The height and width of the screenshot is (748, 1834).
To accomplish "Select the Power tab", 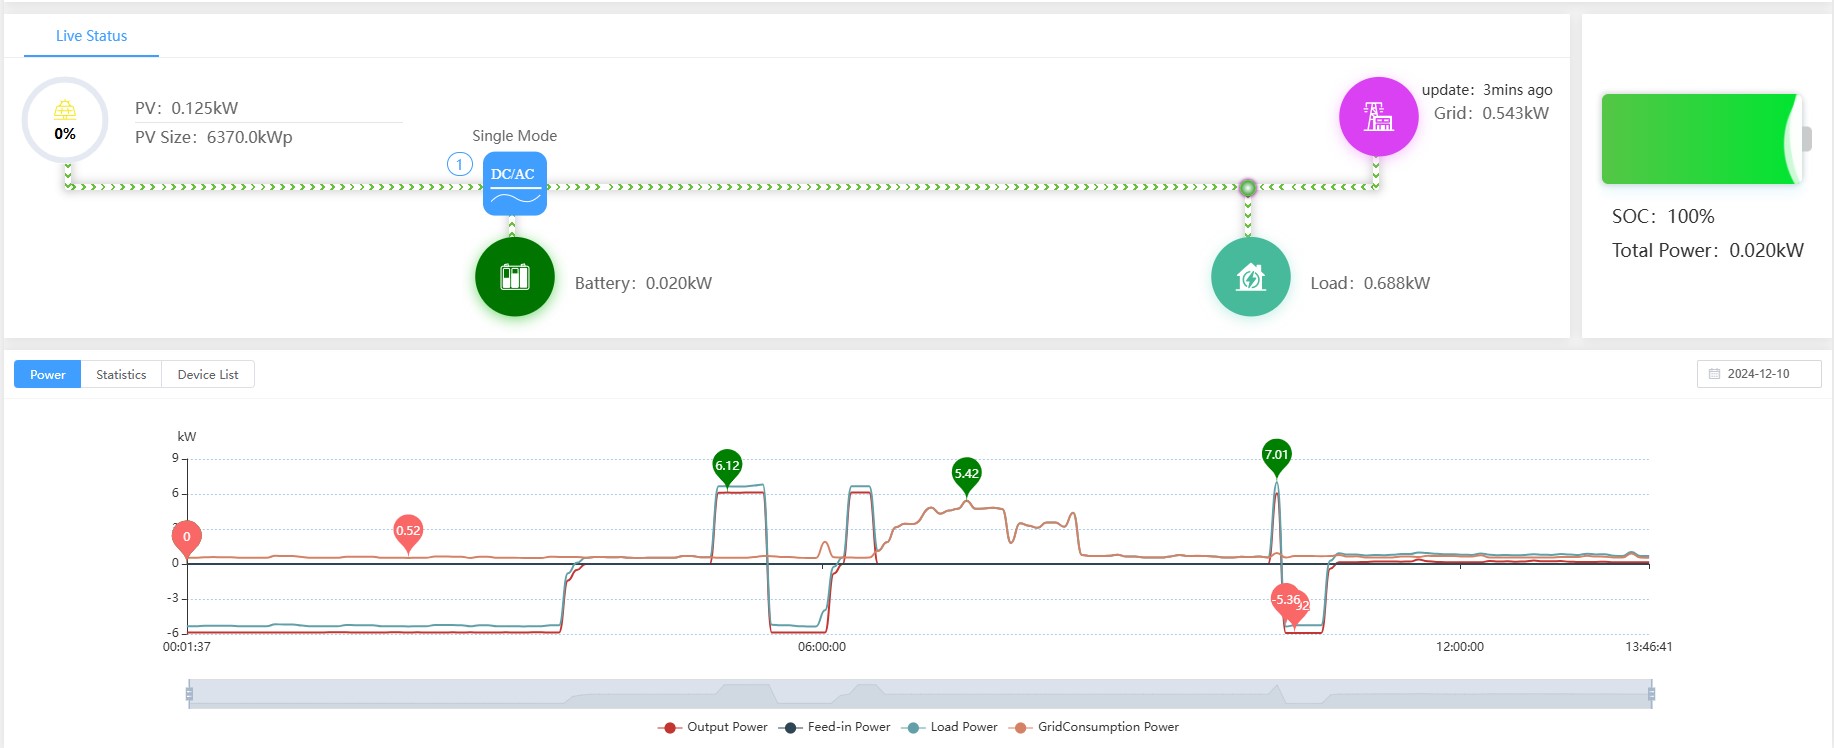I will coord(47,375).
